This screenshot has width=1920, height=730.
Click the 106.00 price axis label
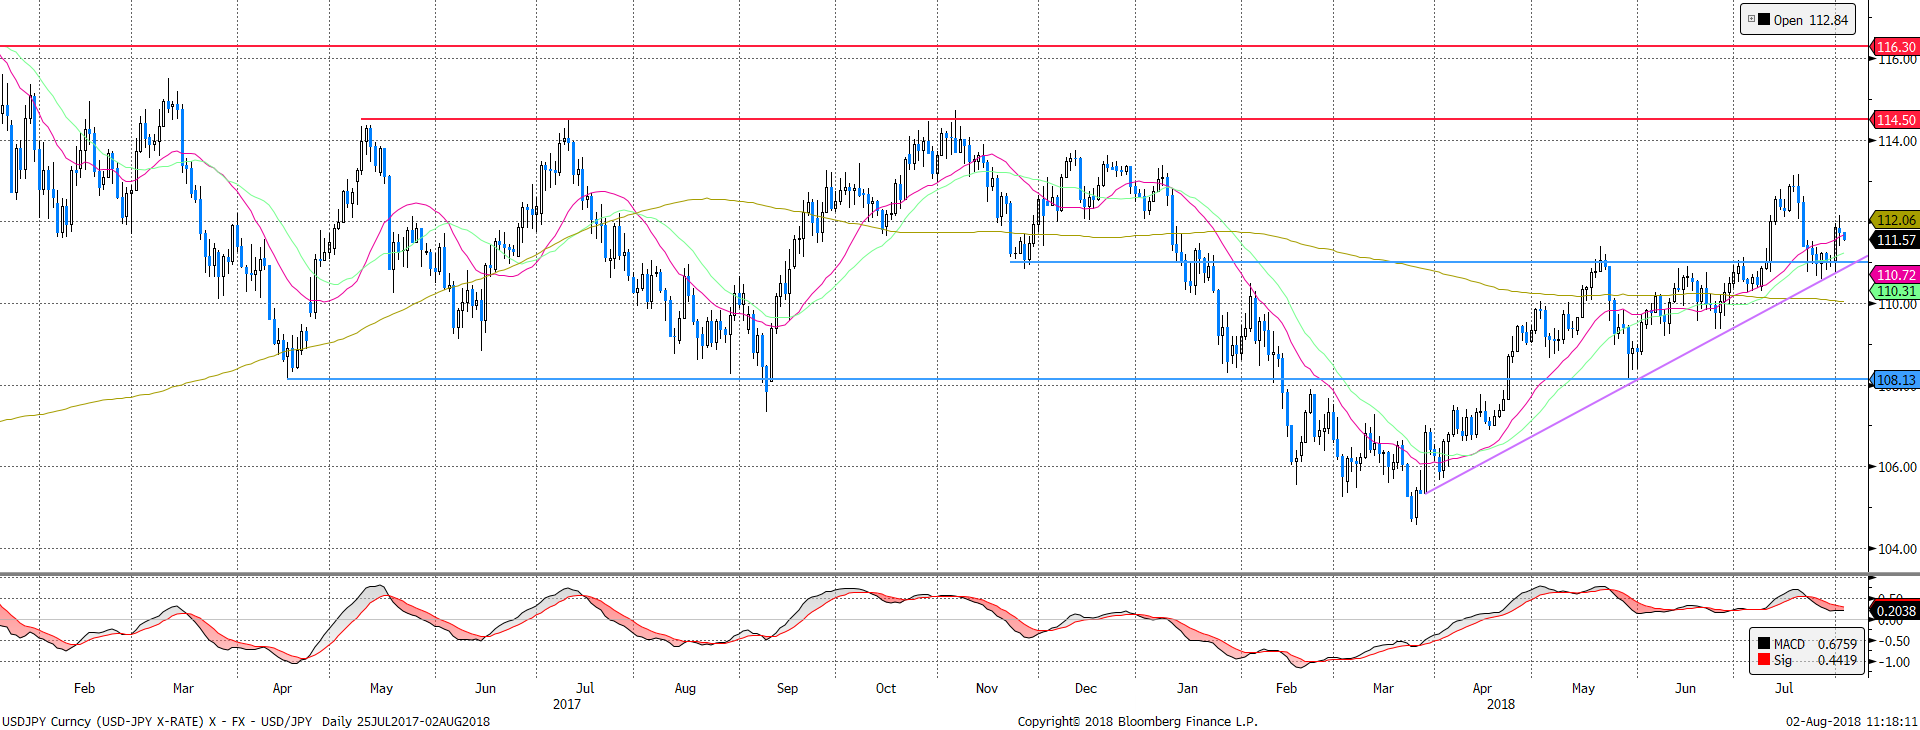click(x=1897, y=467)
